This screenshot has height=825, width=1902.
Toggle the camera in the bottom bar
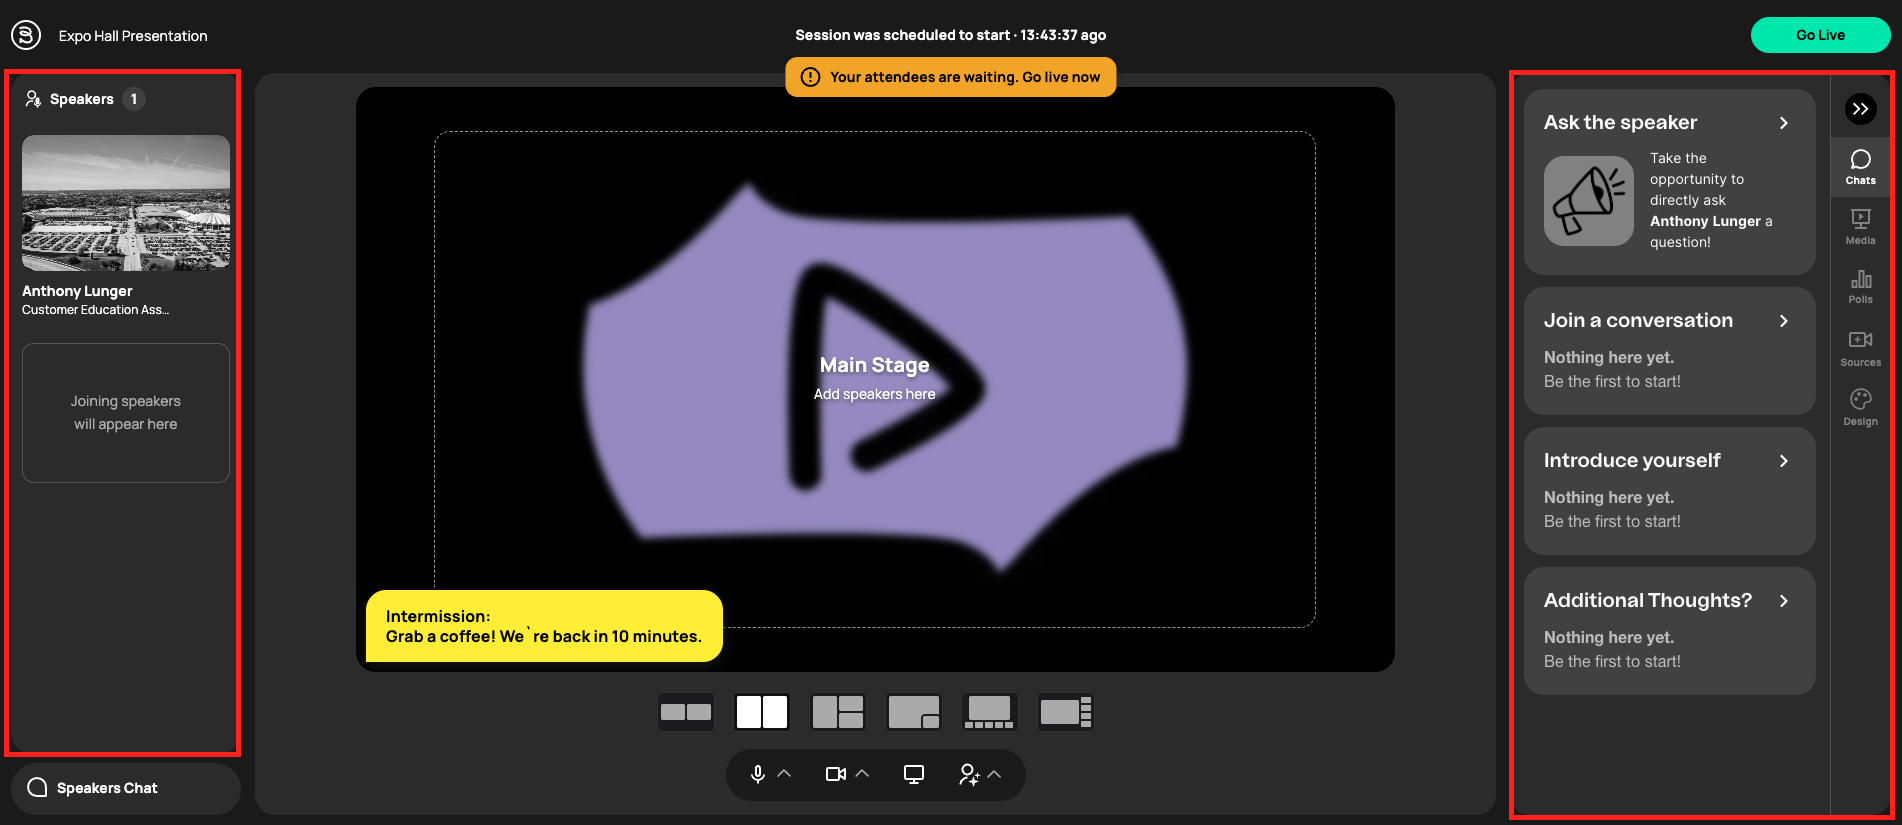[x=835, y=774]
